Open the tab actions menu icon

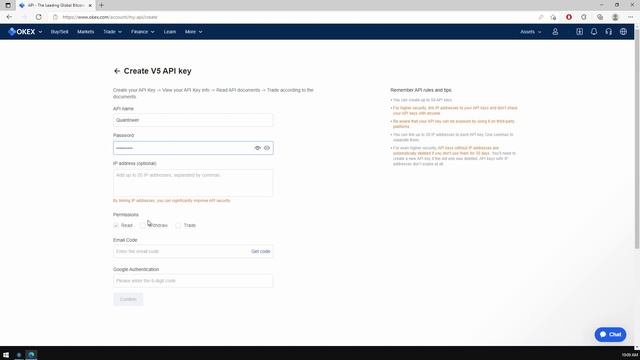8,5
